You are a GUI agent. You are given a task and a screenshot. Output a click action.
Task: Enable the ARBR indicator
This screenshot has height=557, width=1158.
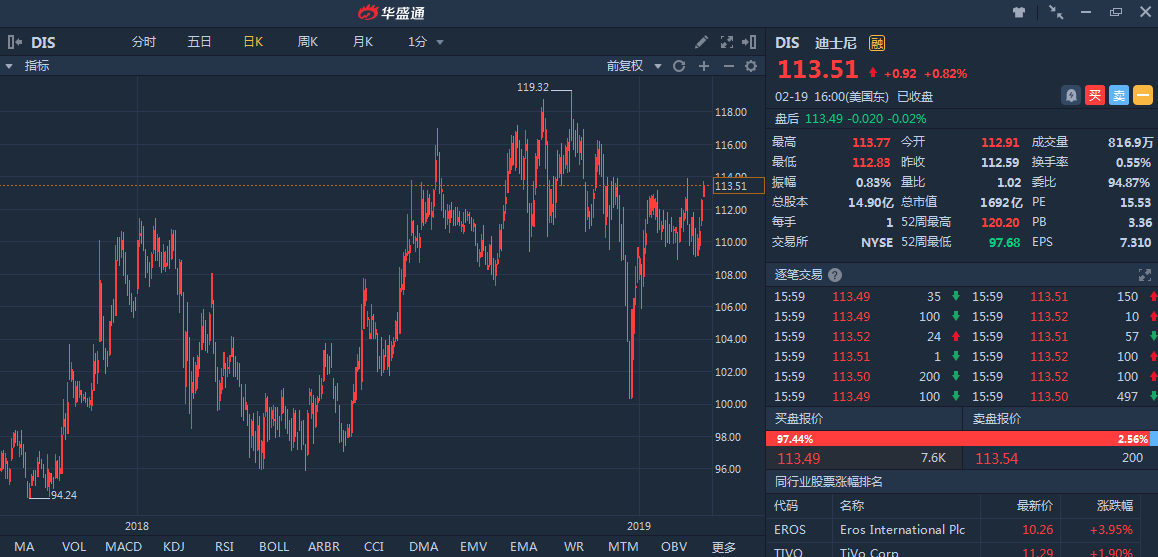pos(323,547)
